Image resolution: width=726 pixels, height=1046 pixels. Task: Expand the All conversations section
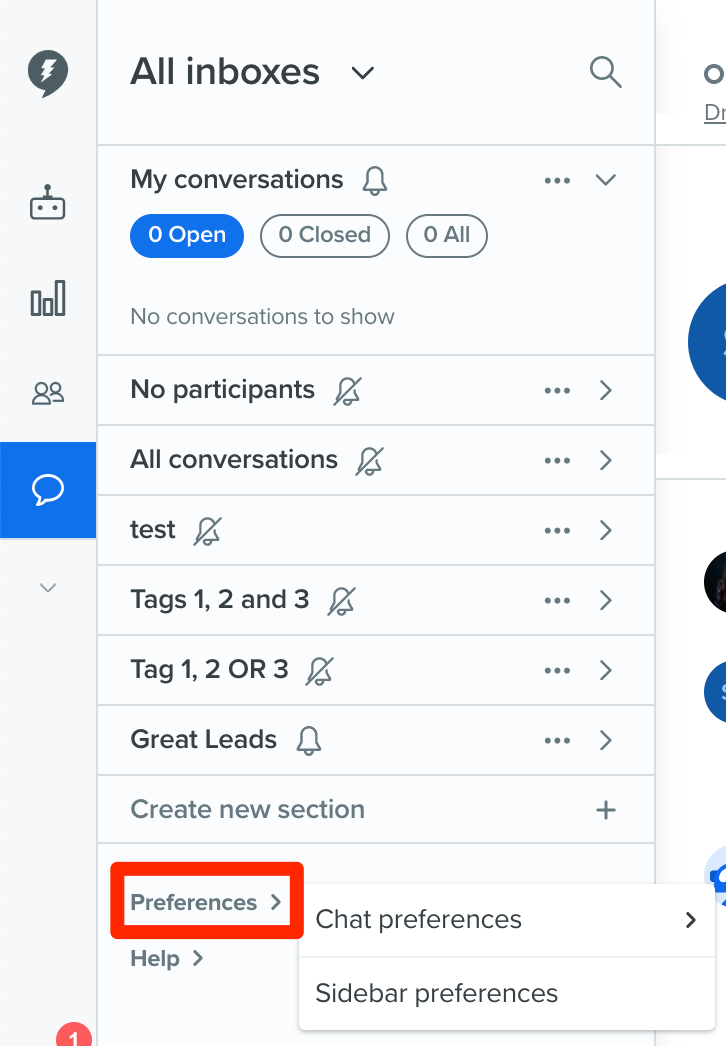(605, 460)
